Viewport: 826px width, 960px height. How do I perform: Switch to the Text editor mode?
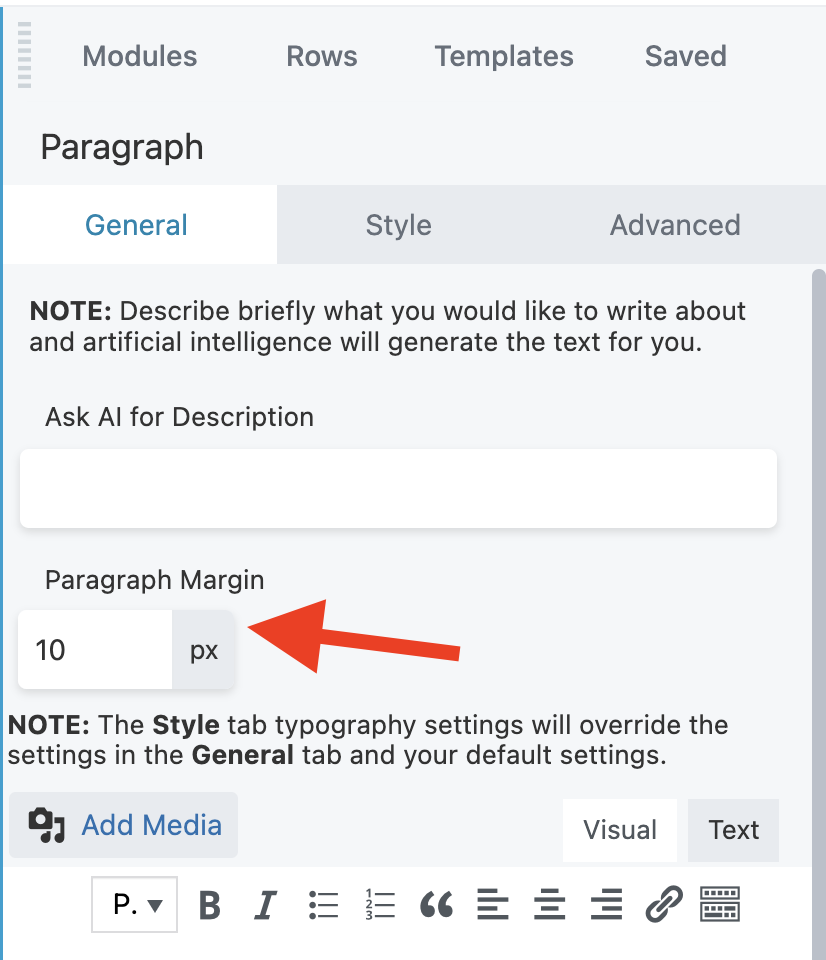[733, 830]
